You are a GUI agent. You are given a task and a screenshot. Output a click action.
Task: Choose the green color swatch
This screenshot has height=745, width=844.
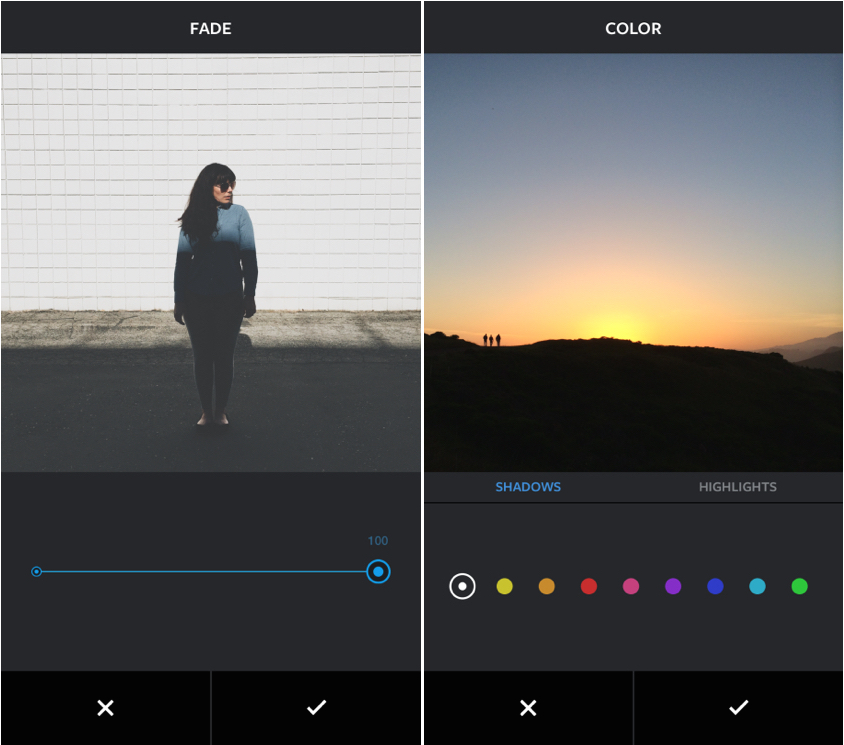799,586
